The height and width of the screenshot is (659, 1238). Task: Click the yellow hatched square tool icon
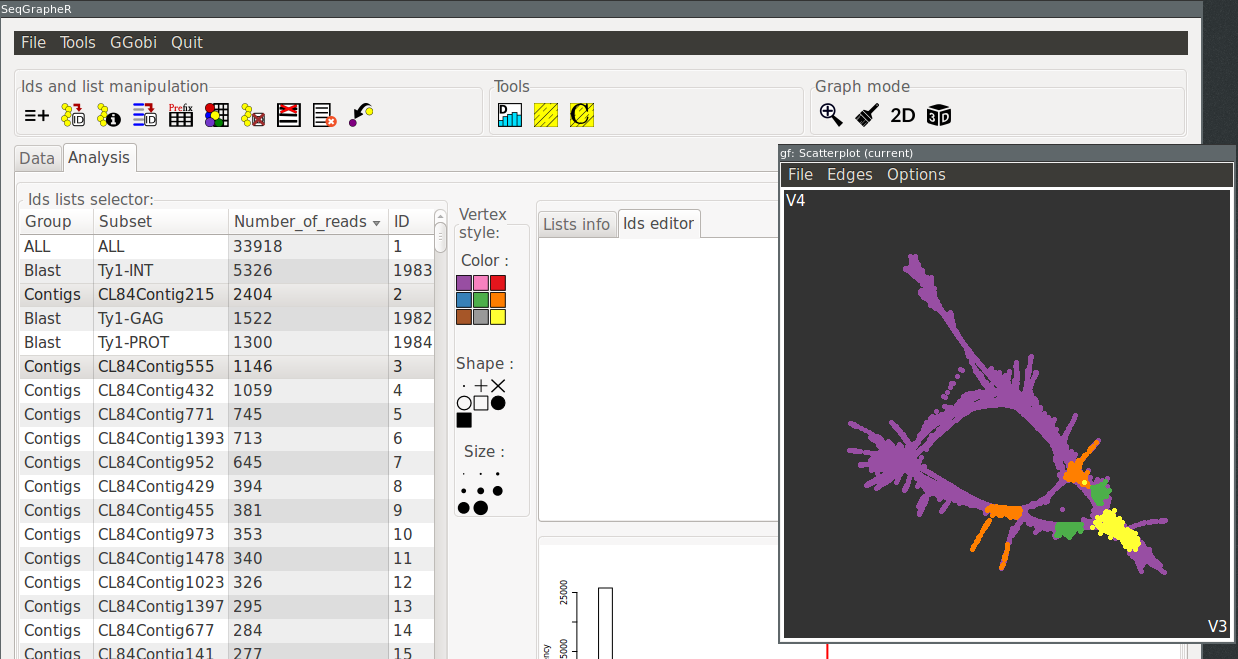(546, 116)
